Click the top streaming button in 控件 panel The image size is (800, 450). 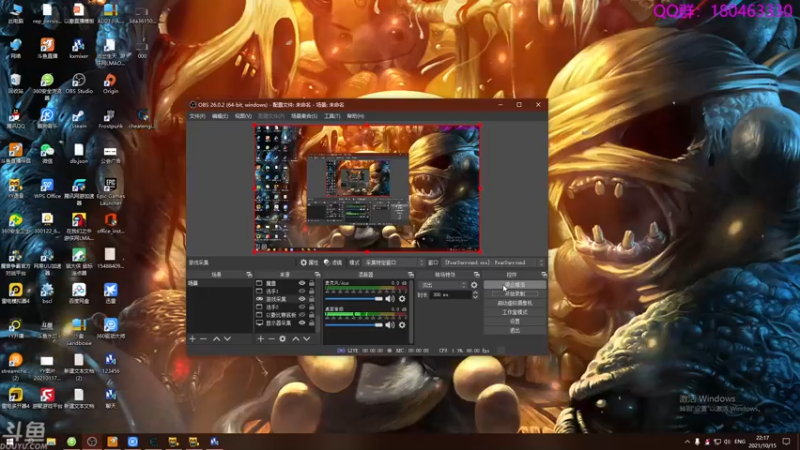(x=515, y=285)
